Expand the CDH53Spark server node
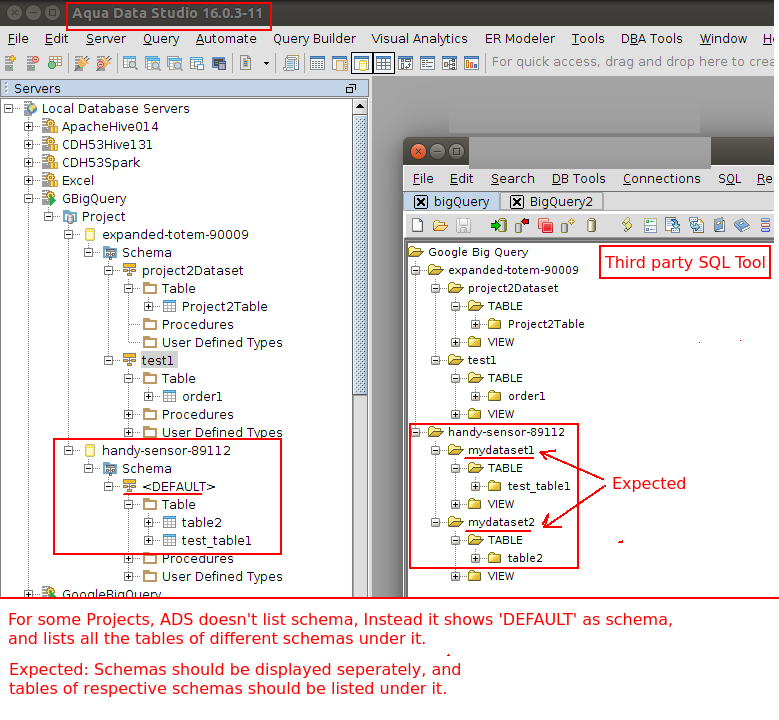Viewport: 779px width, 720px height. [29, 162]
